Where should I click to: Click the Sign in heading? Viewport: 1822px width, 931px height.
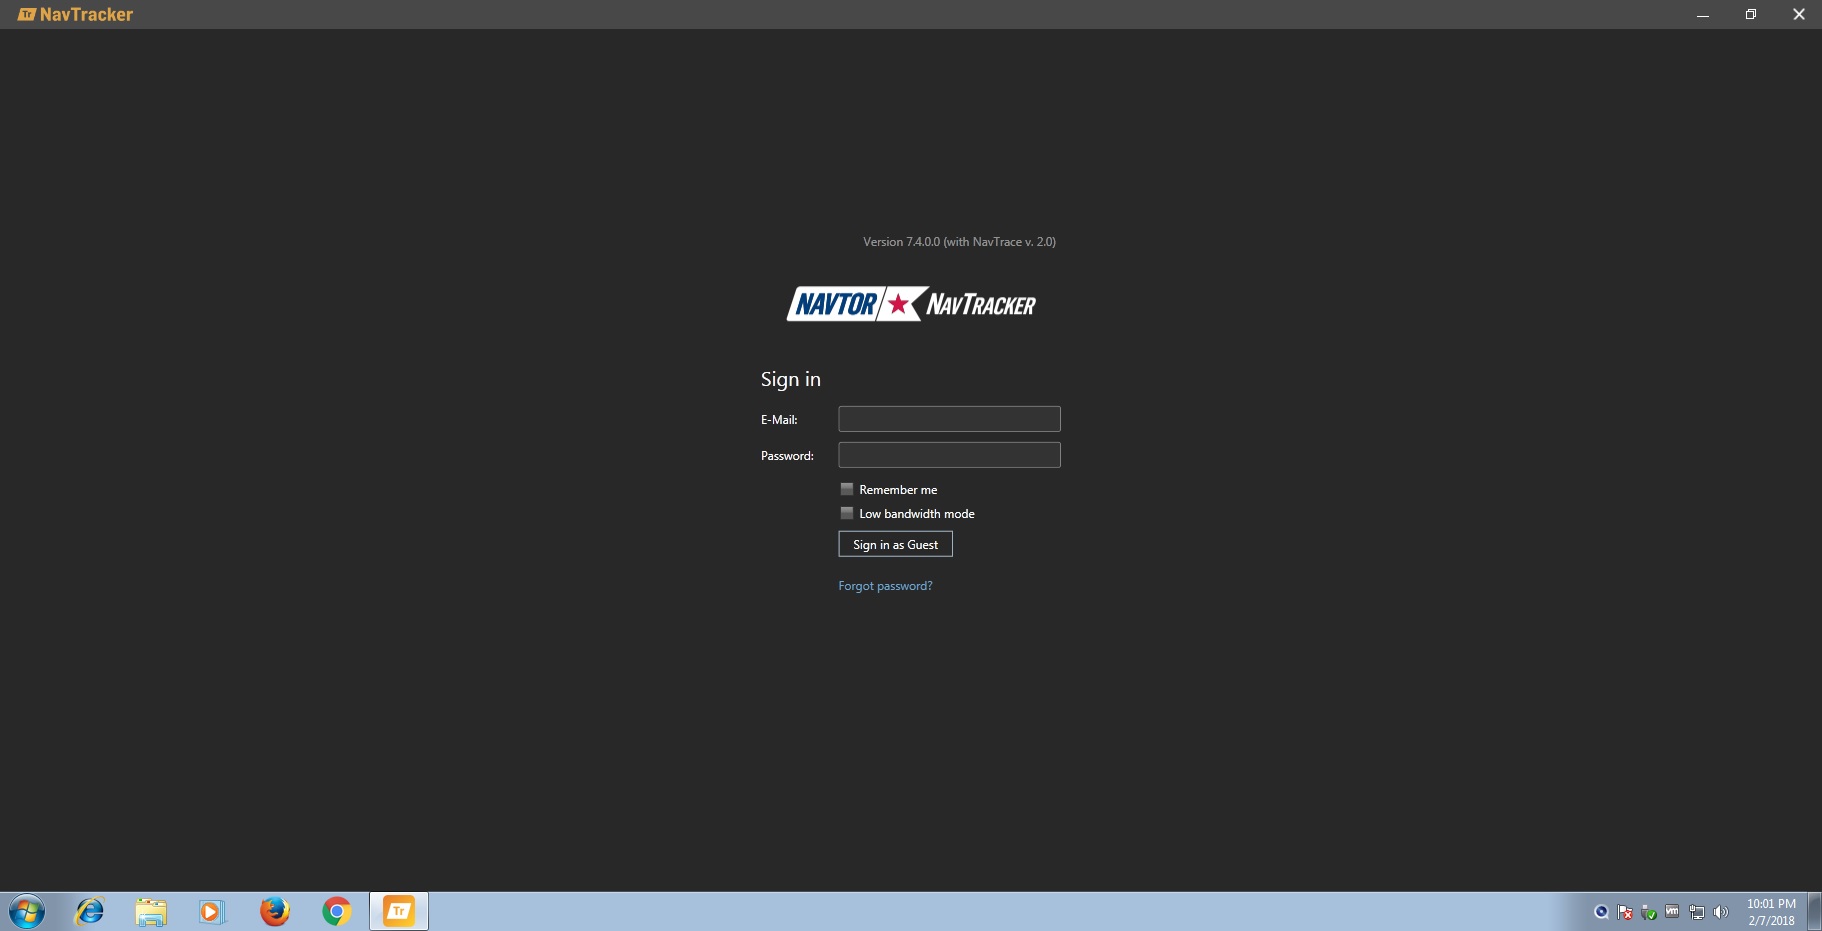(x=790, y=379)
